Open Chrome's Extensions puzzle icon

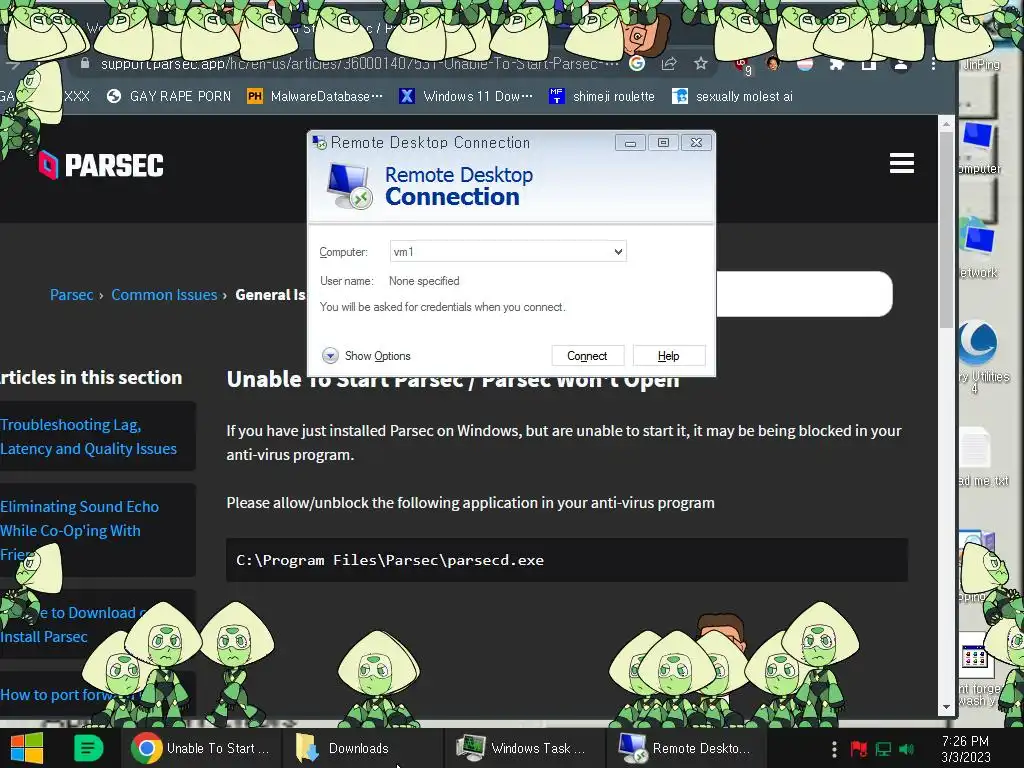click(x=837, y=64)
